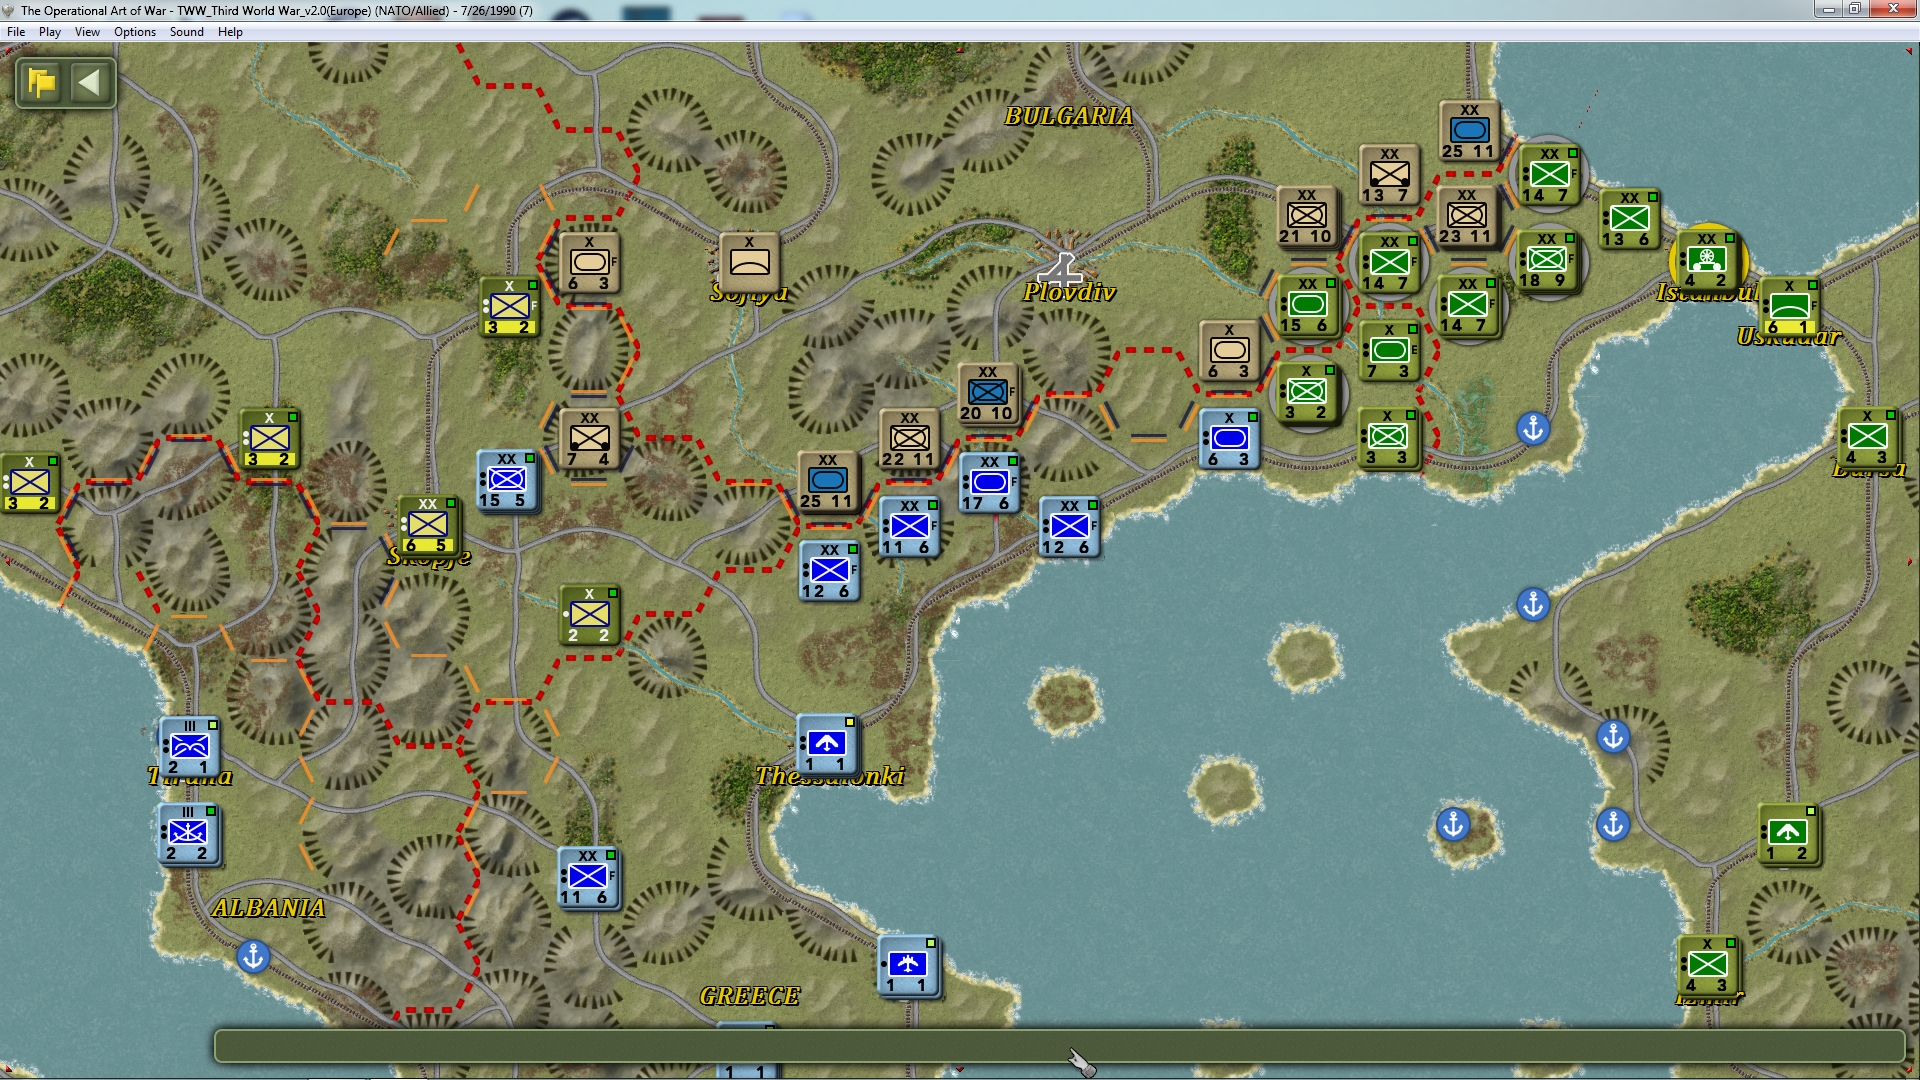Click the yellow flags button
The height and width of the screenshot is (1080, 1920).
42,82
